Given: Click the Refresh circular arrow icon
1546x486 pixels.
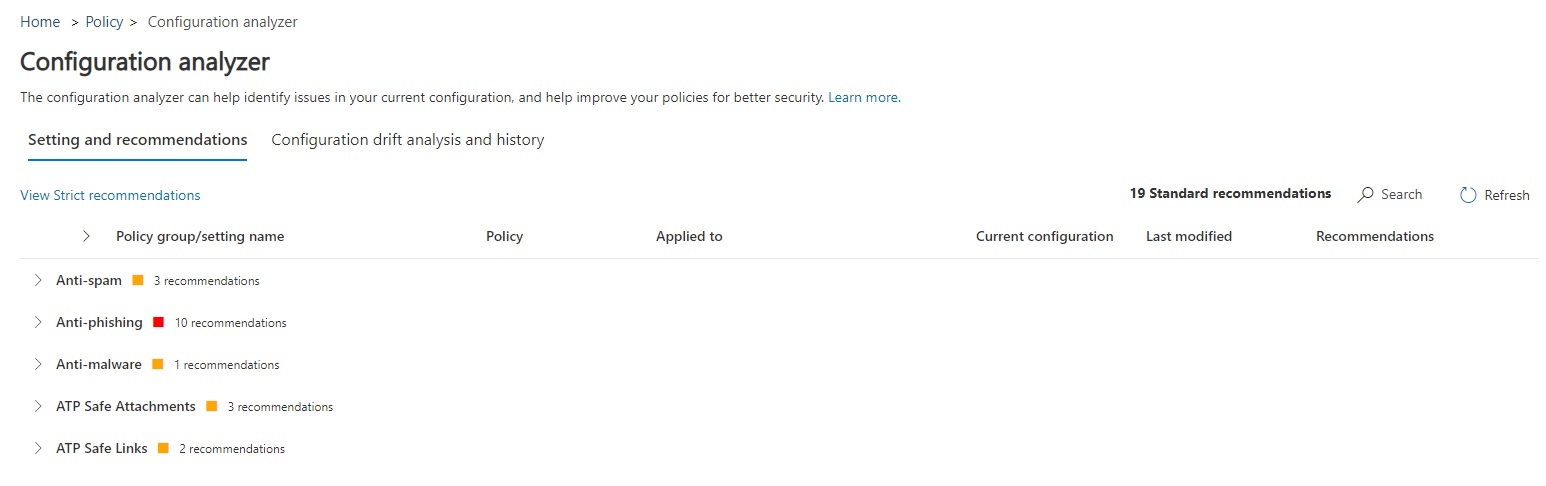Looking at the screenshot, I should pos(1468,195).
